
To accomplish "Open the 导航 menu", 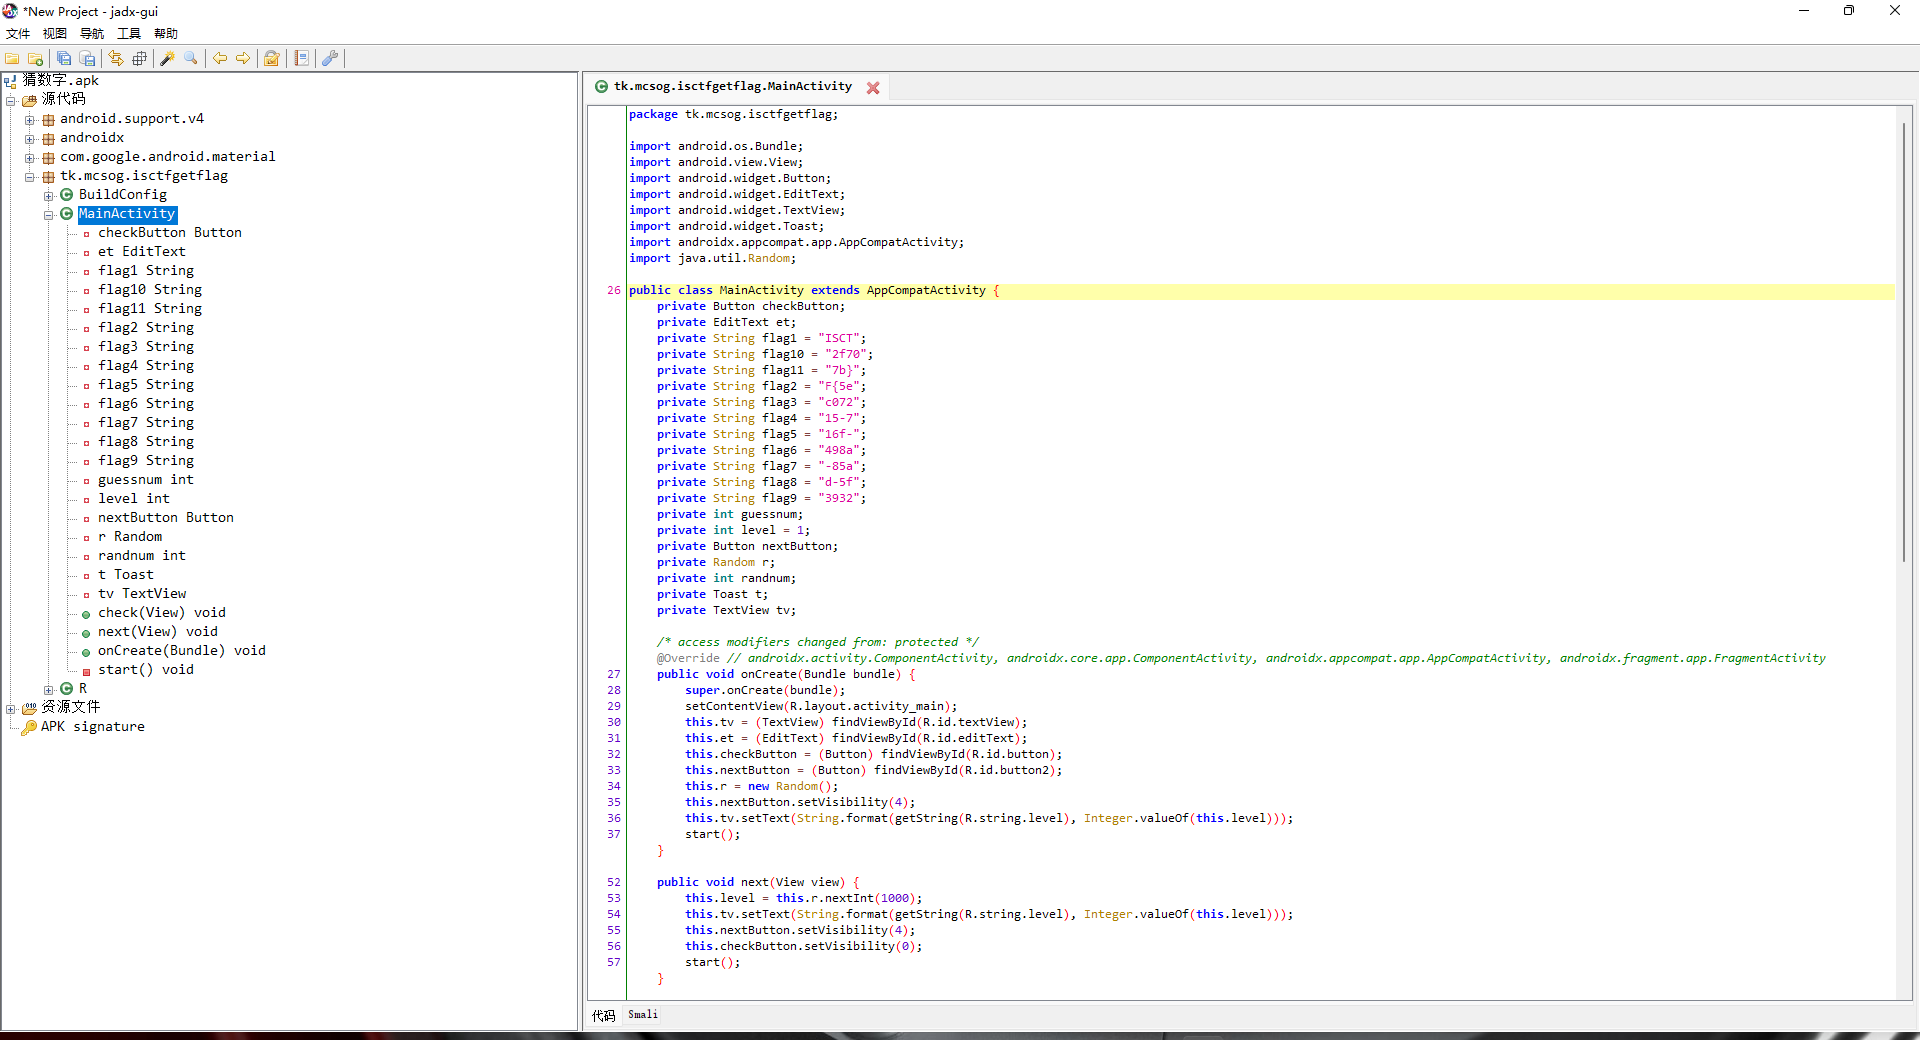I will click(92, 34).
